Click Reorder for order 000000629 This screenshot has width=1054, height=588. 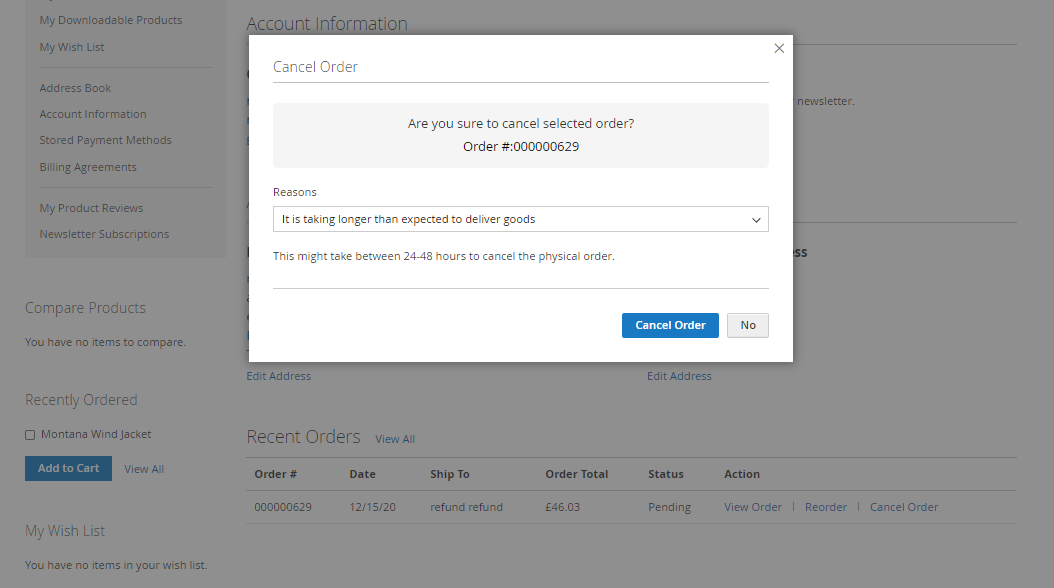[826, 507]
